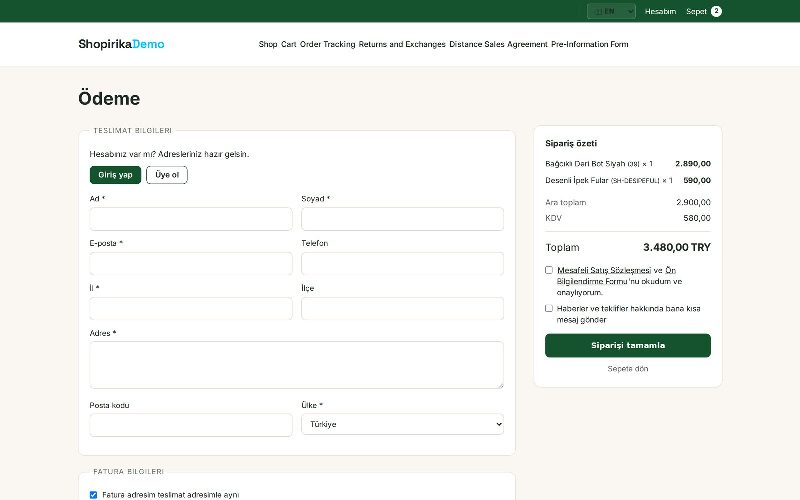Focus the İl input field
This screenshot has width=800, height=500.
[x=191, y=309]
